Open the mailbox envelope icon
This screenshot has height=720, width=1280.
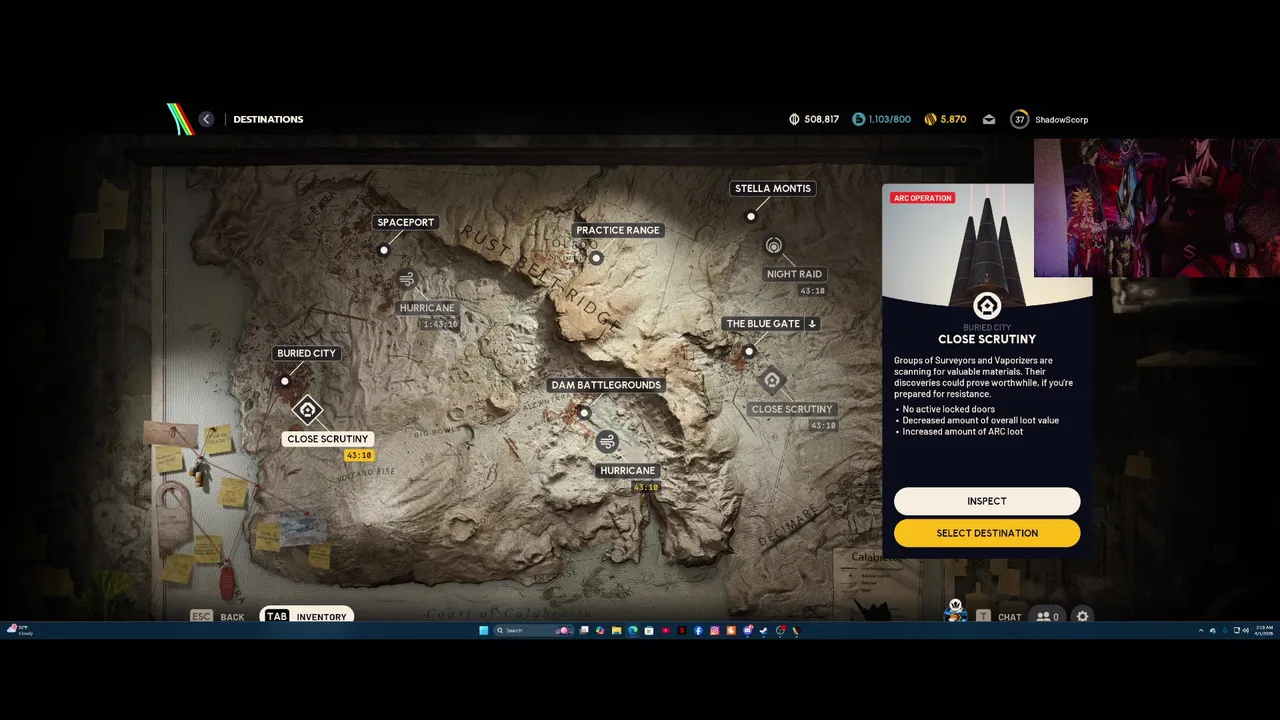click(989, 119)
